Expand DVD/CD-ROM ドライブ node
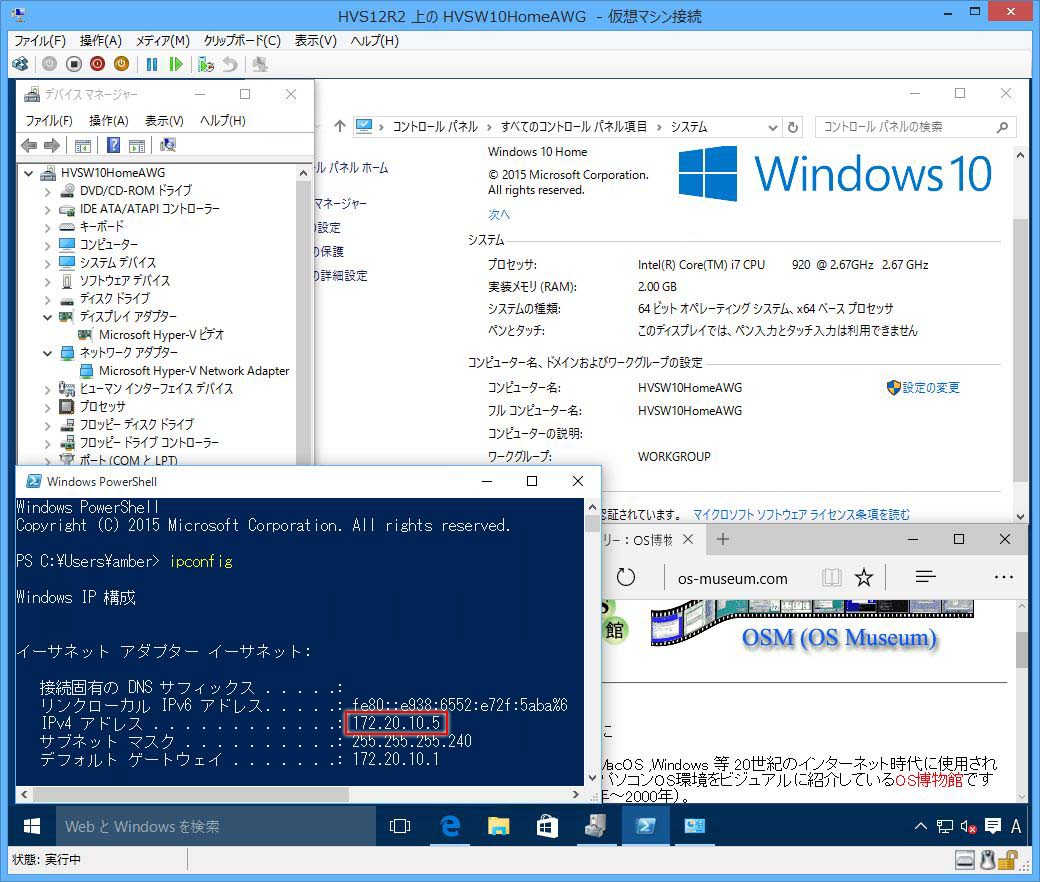Image resolution: width=1040 pixels, height=882 pixels. click(x=47, y=191)
